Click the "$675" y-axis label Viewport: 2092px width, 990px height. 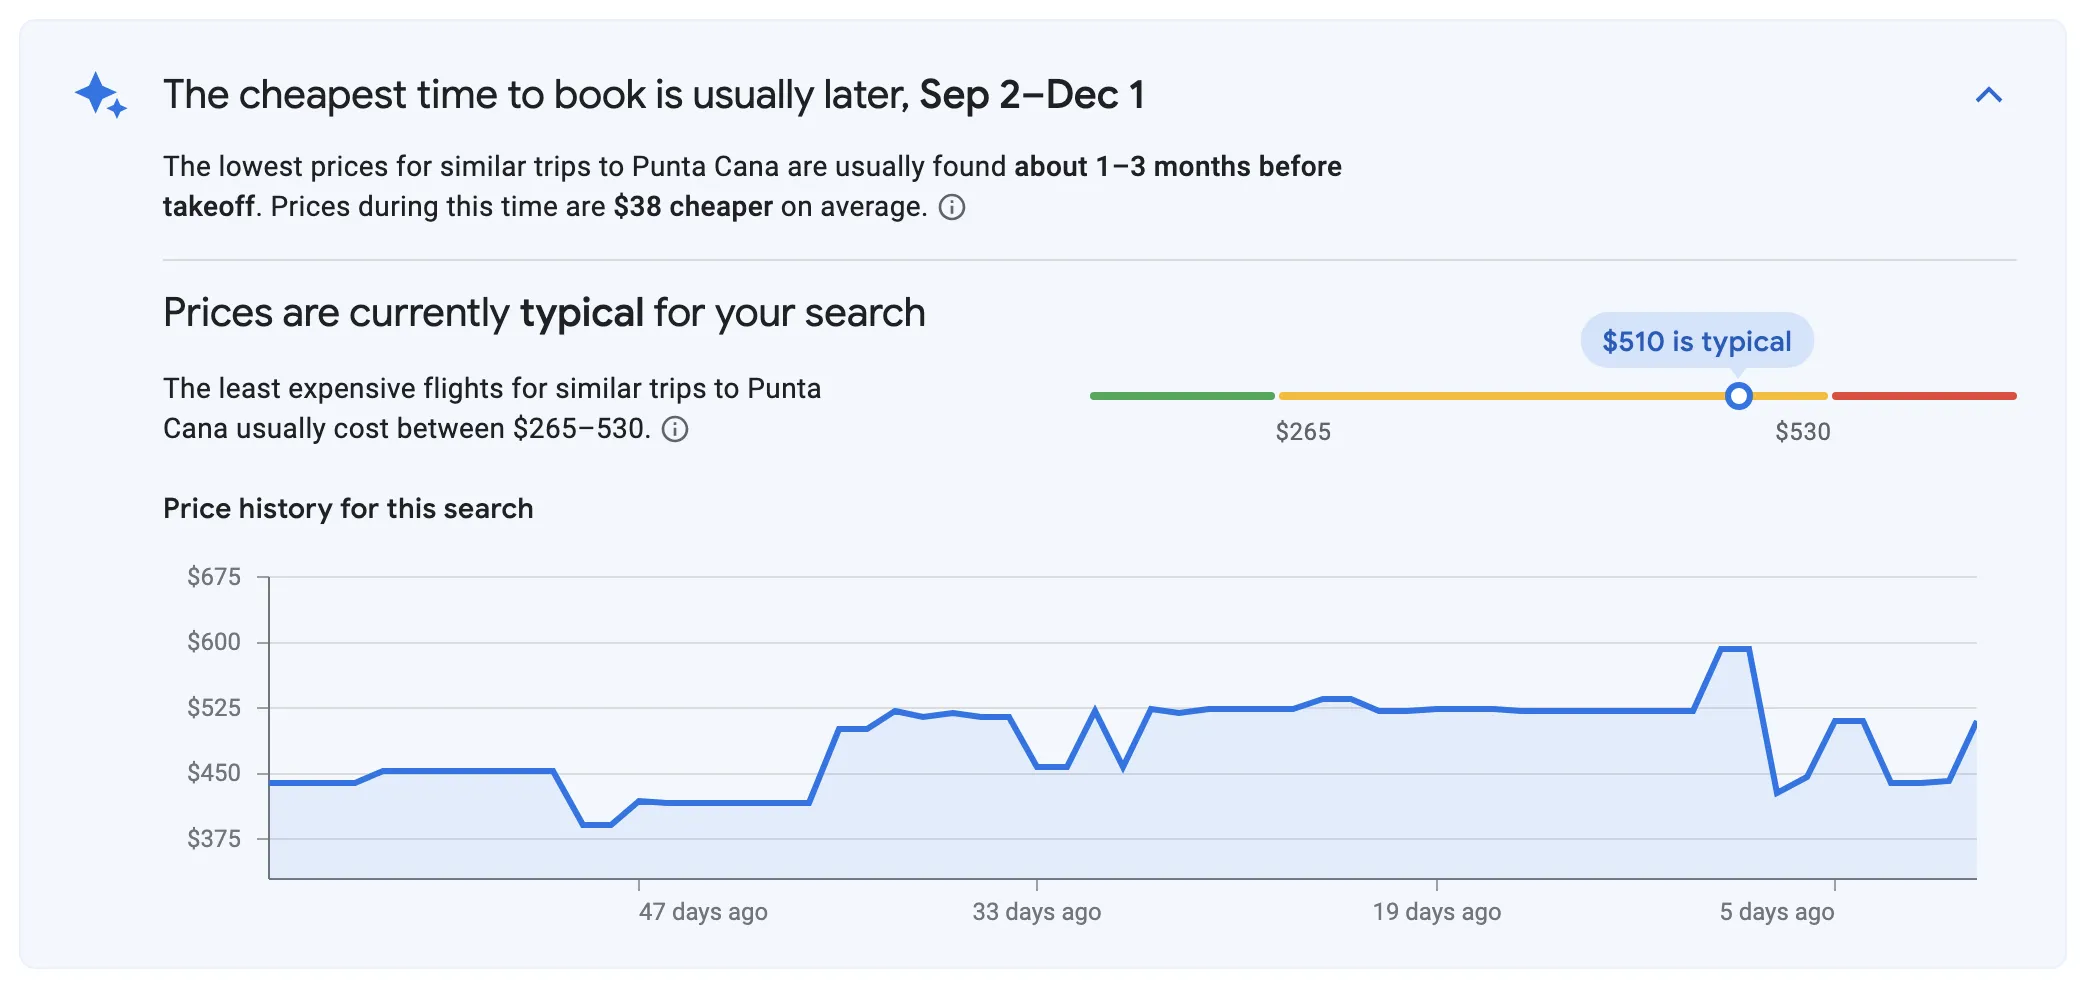(x=214, y=577)
